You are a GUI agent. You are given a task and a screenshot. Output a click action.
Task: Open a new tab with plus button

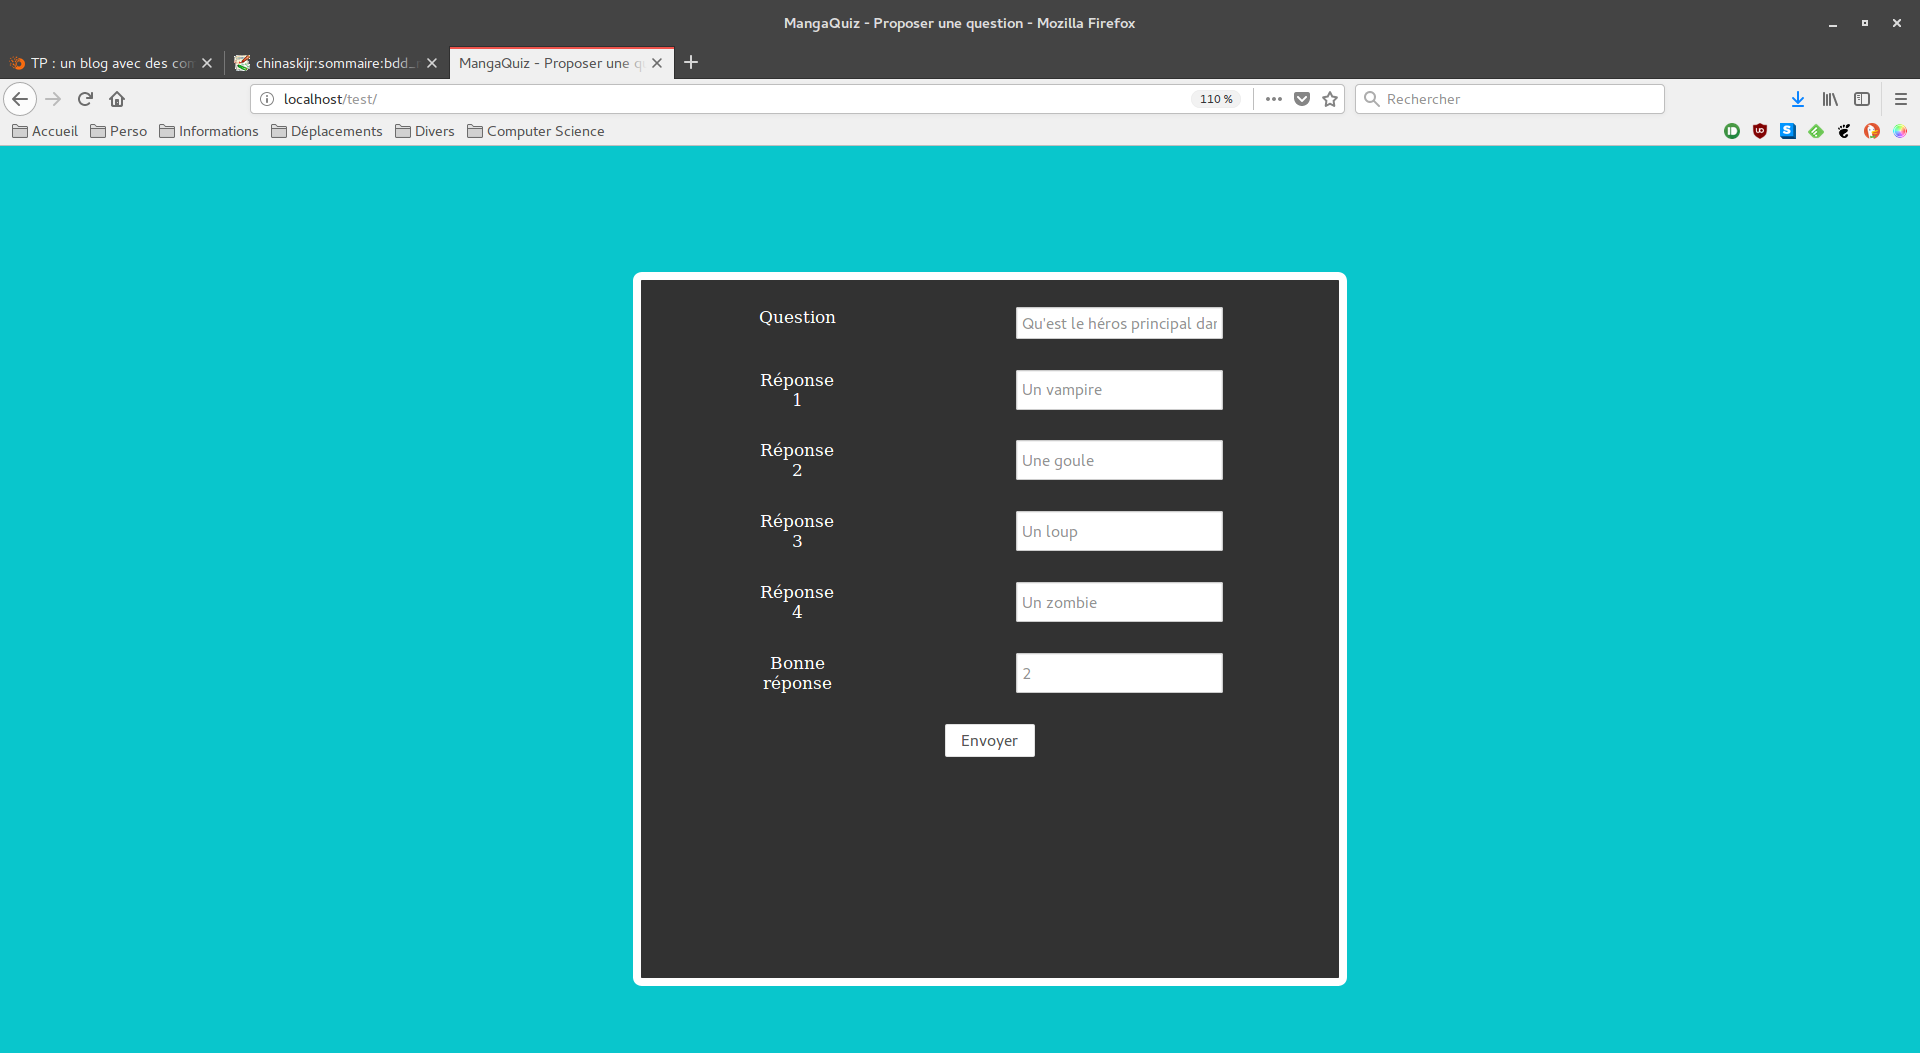691,62
